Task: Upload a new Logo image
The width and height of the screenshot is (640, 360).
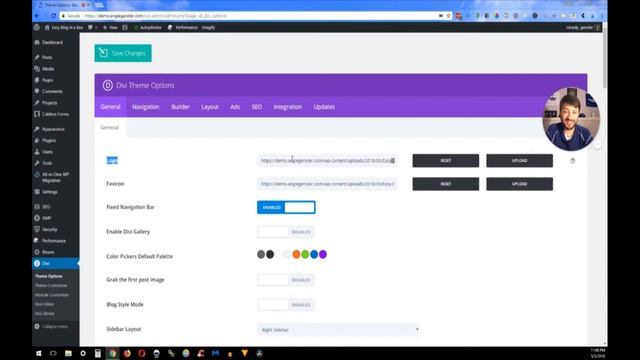Action: (520, 161)
